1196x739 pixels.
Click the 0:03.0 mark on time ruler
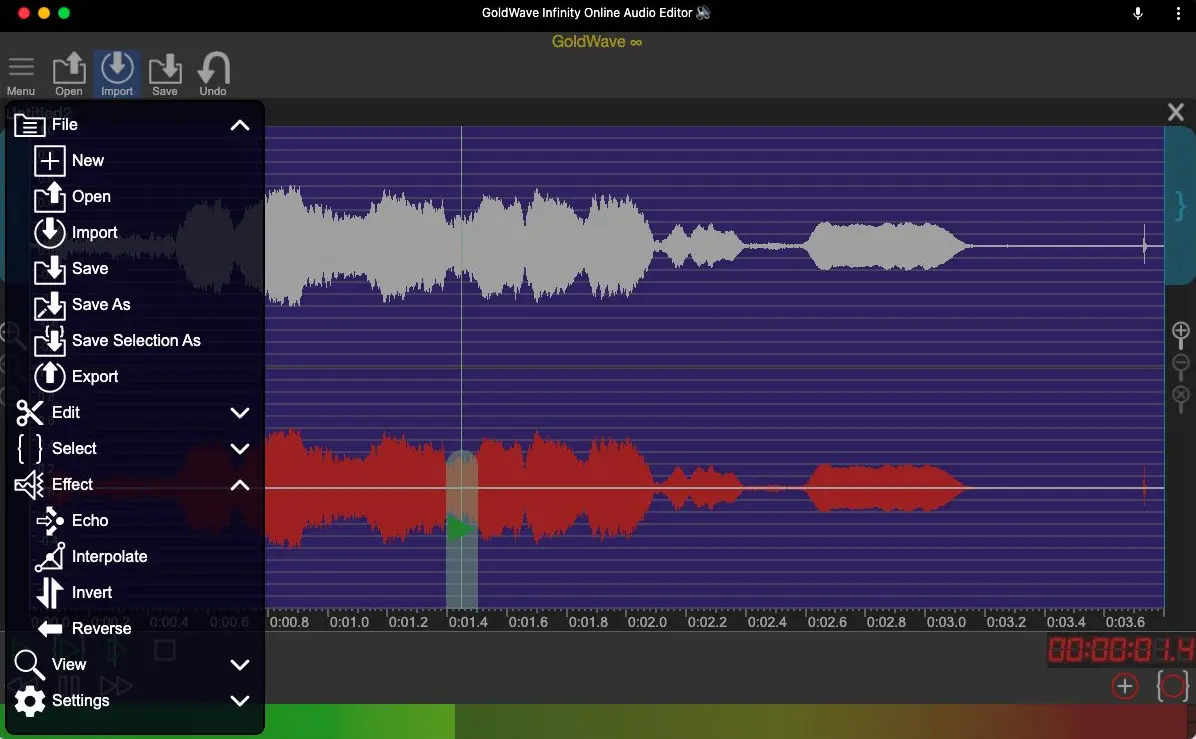coord(946,622)
